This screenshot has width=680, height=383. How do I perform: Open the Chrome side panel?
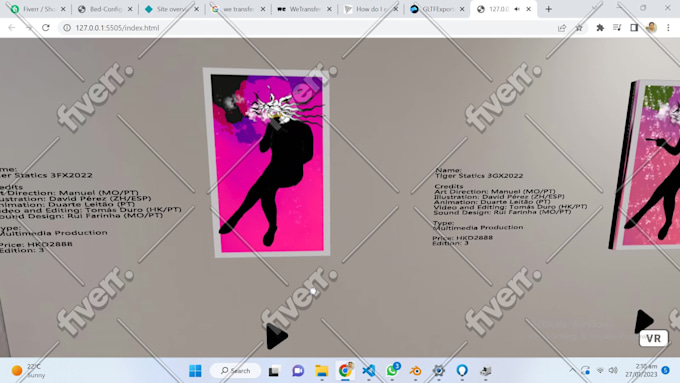coord(634,28)
